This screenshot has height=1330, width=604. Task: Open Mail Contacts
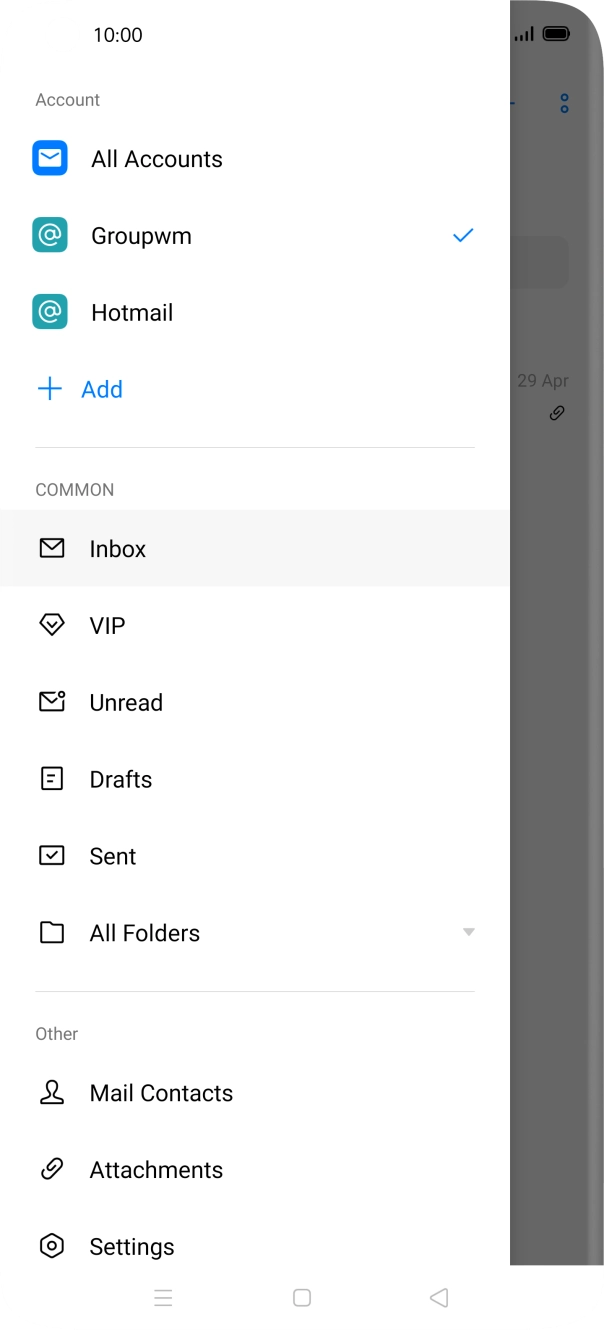point(161,1093)
